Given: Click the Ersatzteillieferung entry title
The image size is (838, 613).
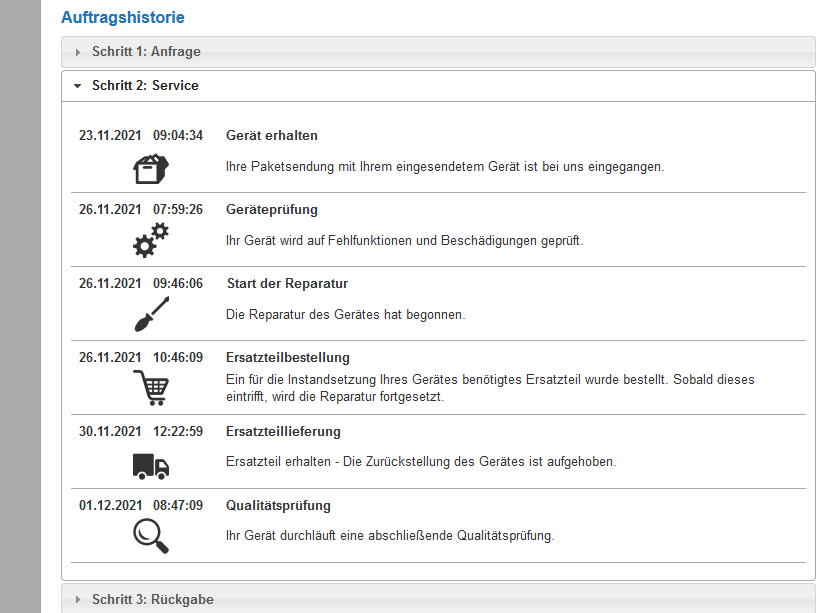Looking at the screenshot, I should (x=283, y=431).
